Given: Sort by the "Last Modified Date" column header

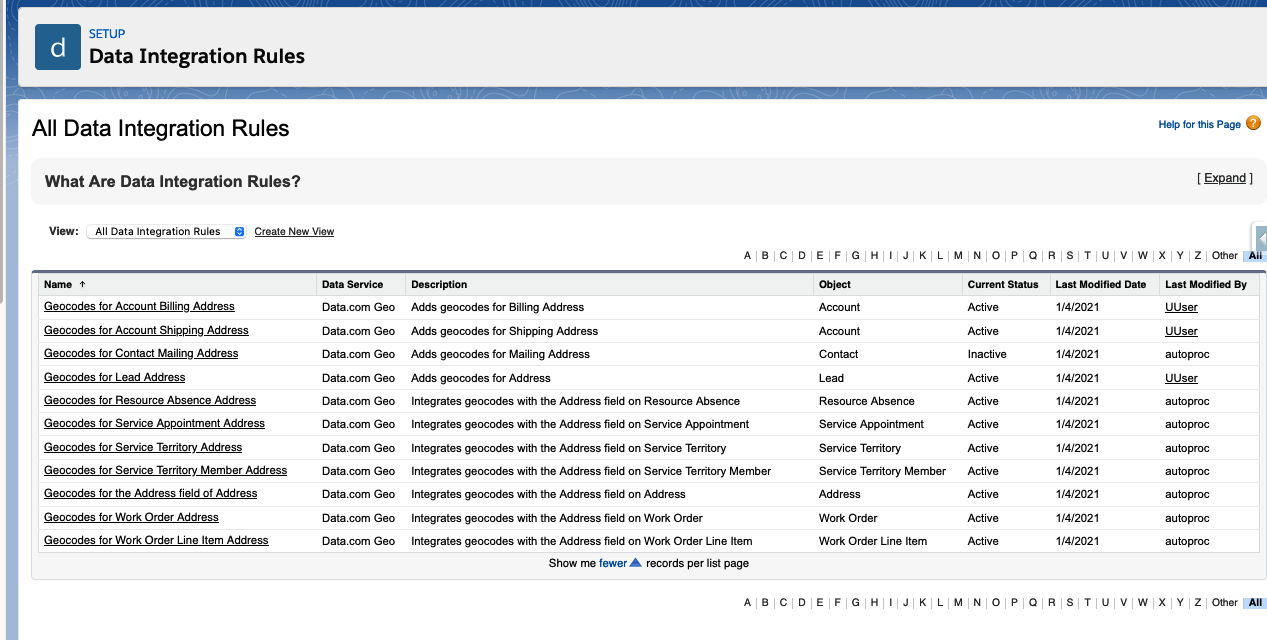Looking at the screenshot, I should click(1099, 284).
